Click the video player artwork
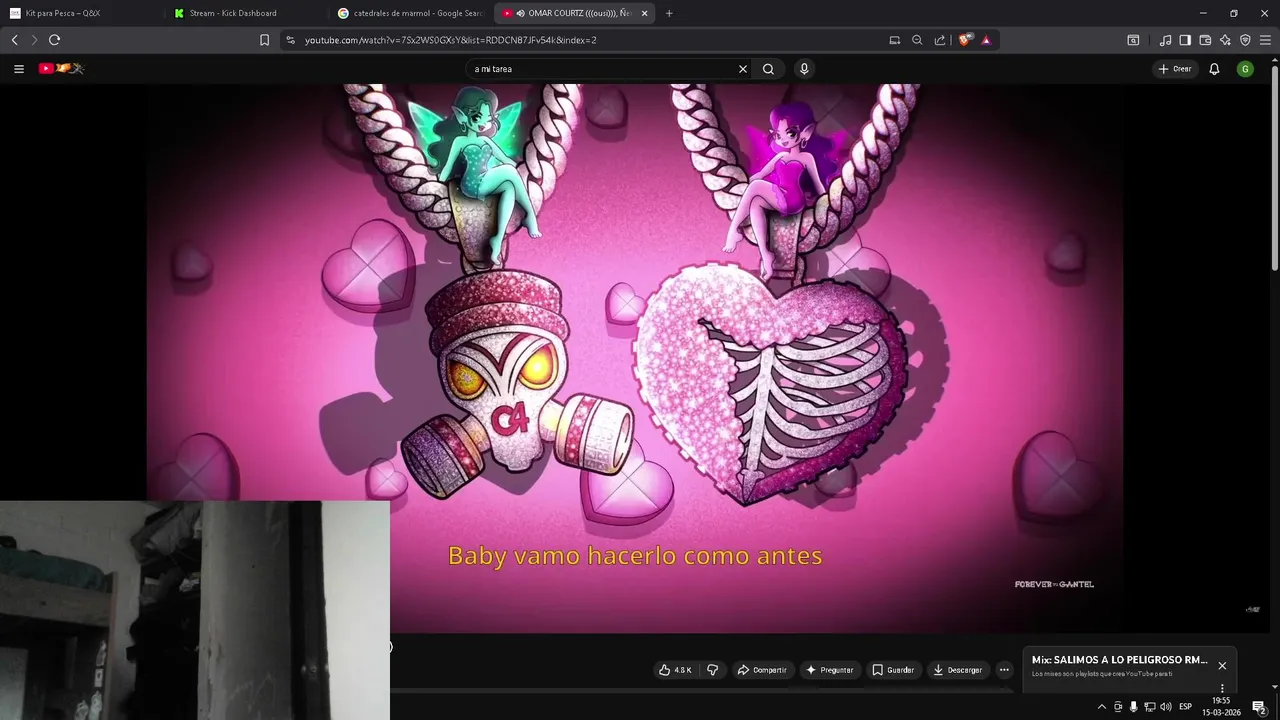1280x720 pixels. pos(634,358)
